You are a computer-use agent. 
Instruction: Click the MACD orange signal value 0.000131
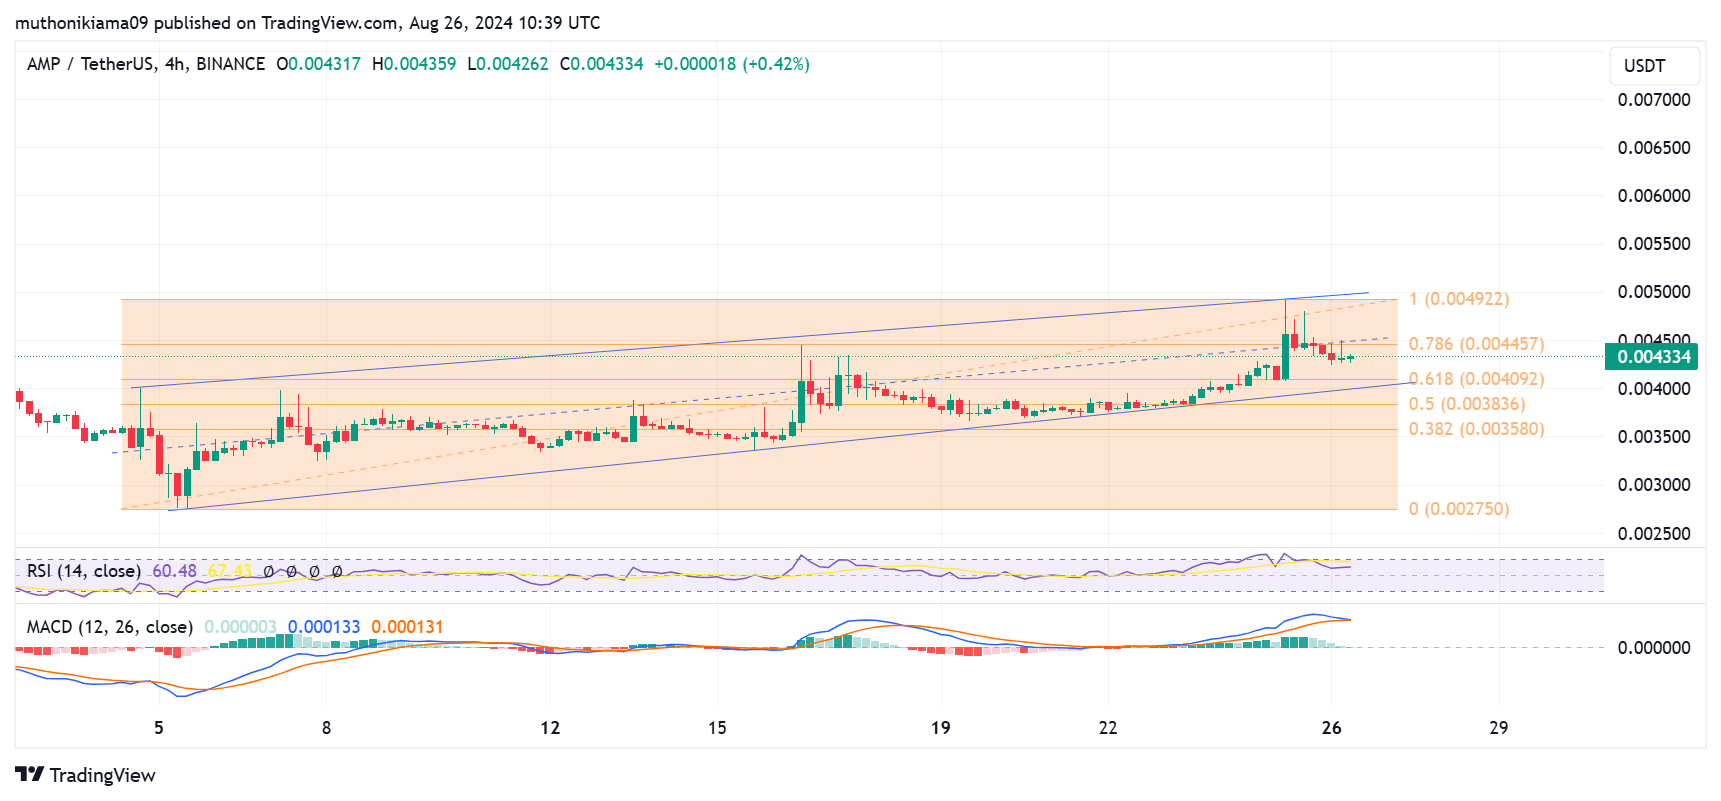(x=407, y=627)
